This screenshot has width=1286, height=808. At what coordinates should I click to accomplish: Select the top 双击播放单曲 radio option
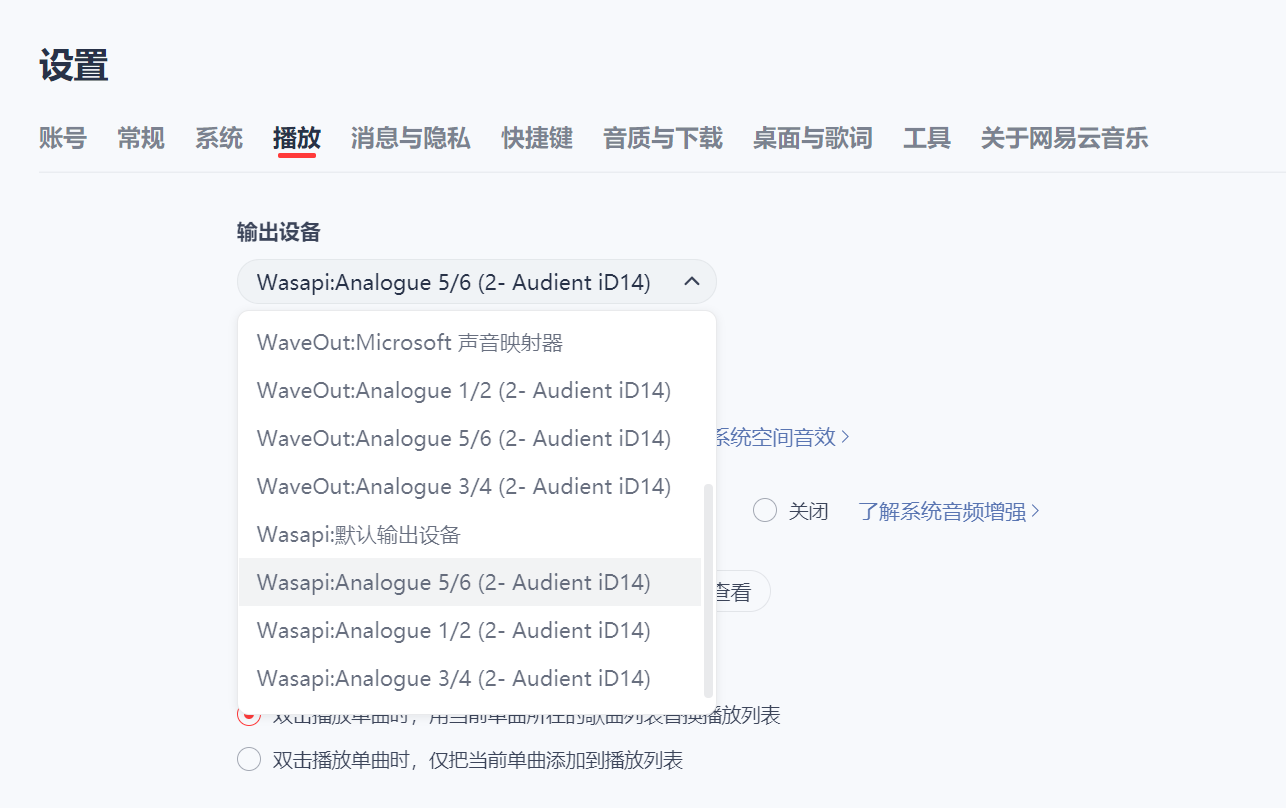coord(248,715)
